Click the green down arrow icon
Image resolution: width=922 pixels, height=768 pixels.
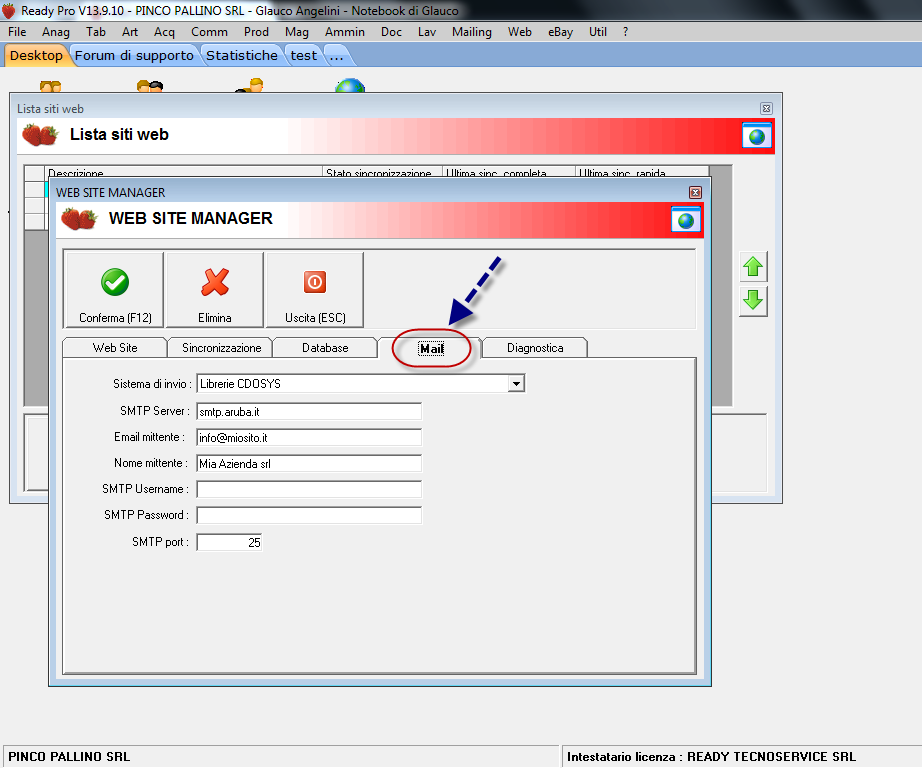tap(753, 300)
